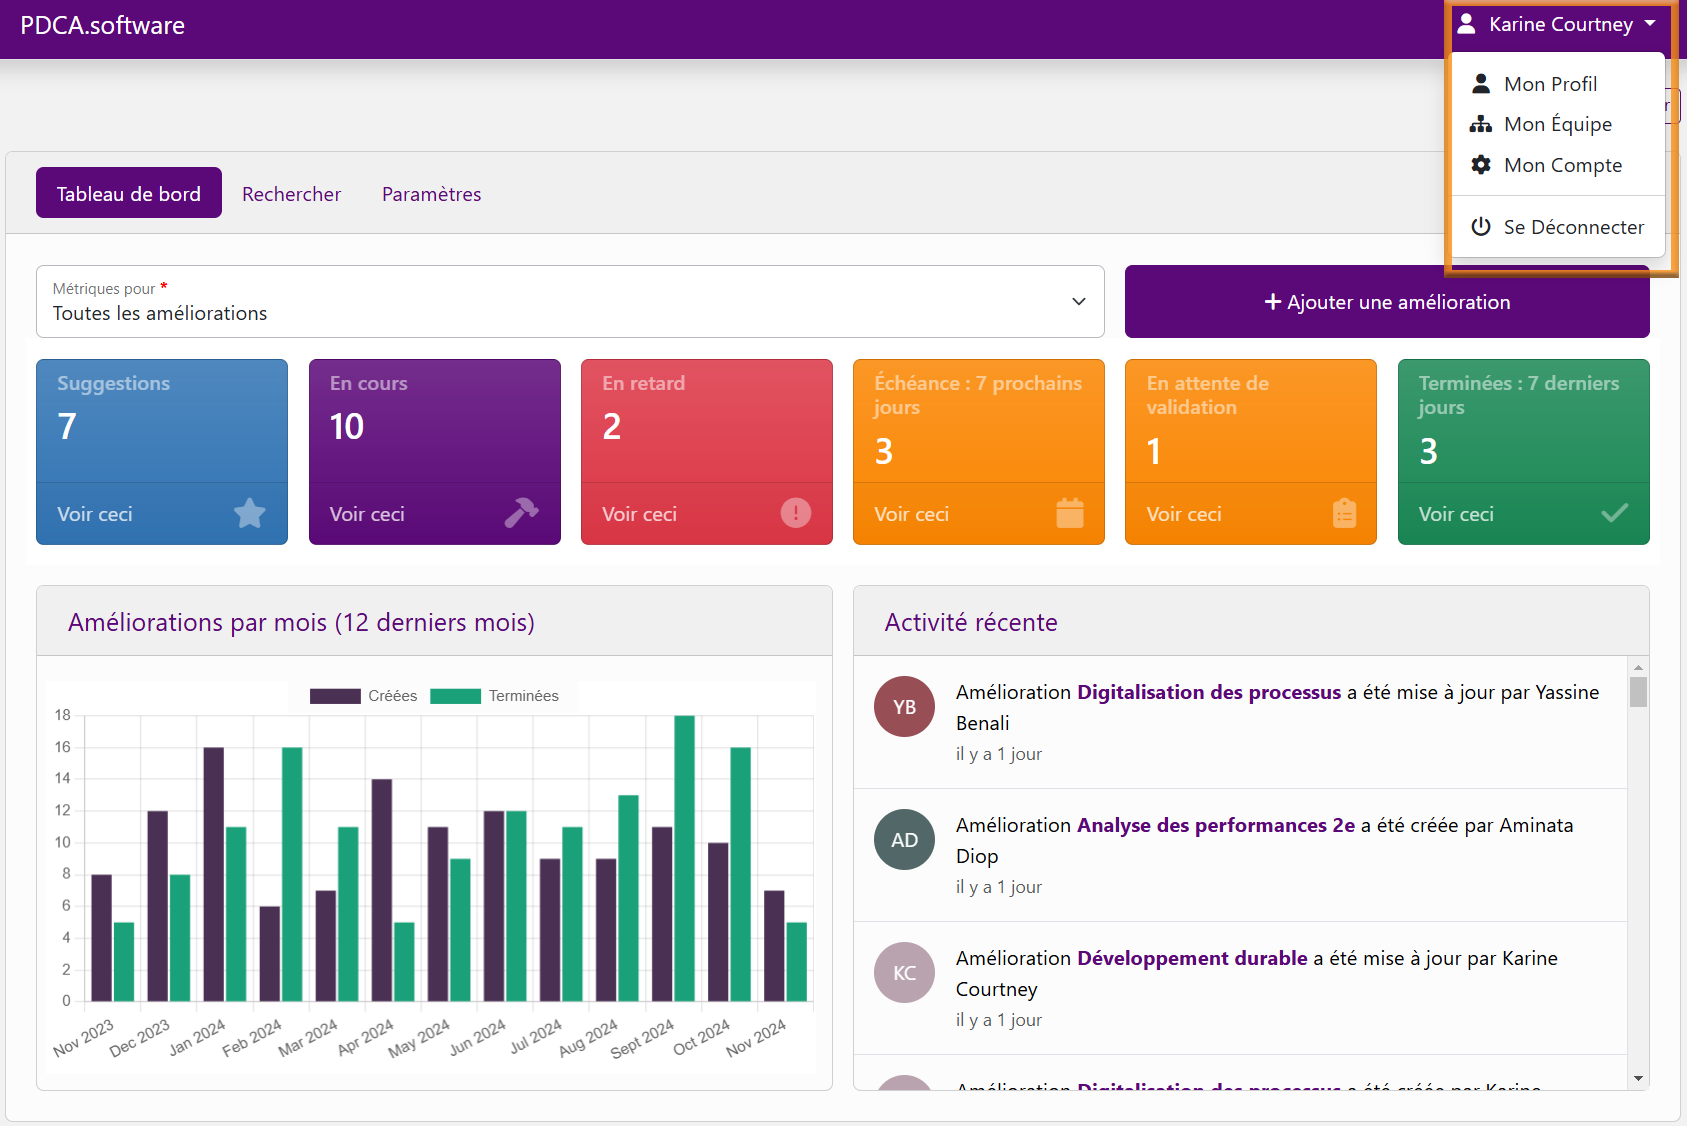Click the activity list scroll down arrow

(x=1638, y=1078)
